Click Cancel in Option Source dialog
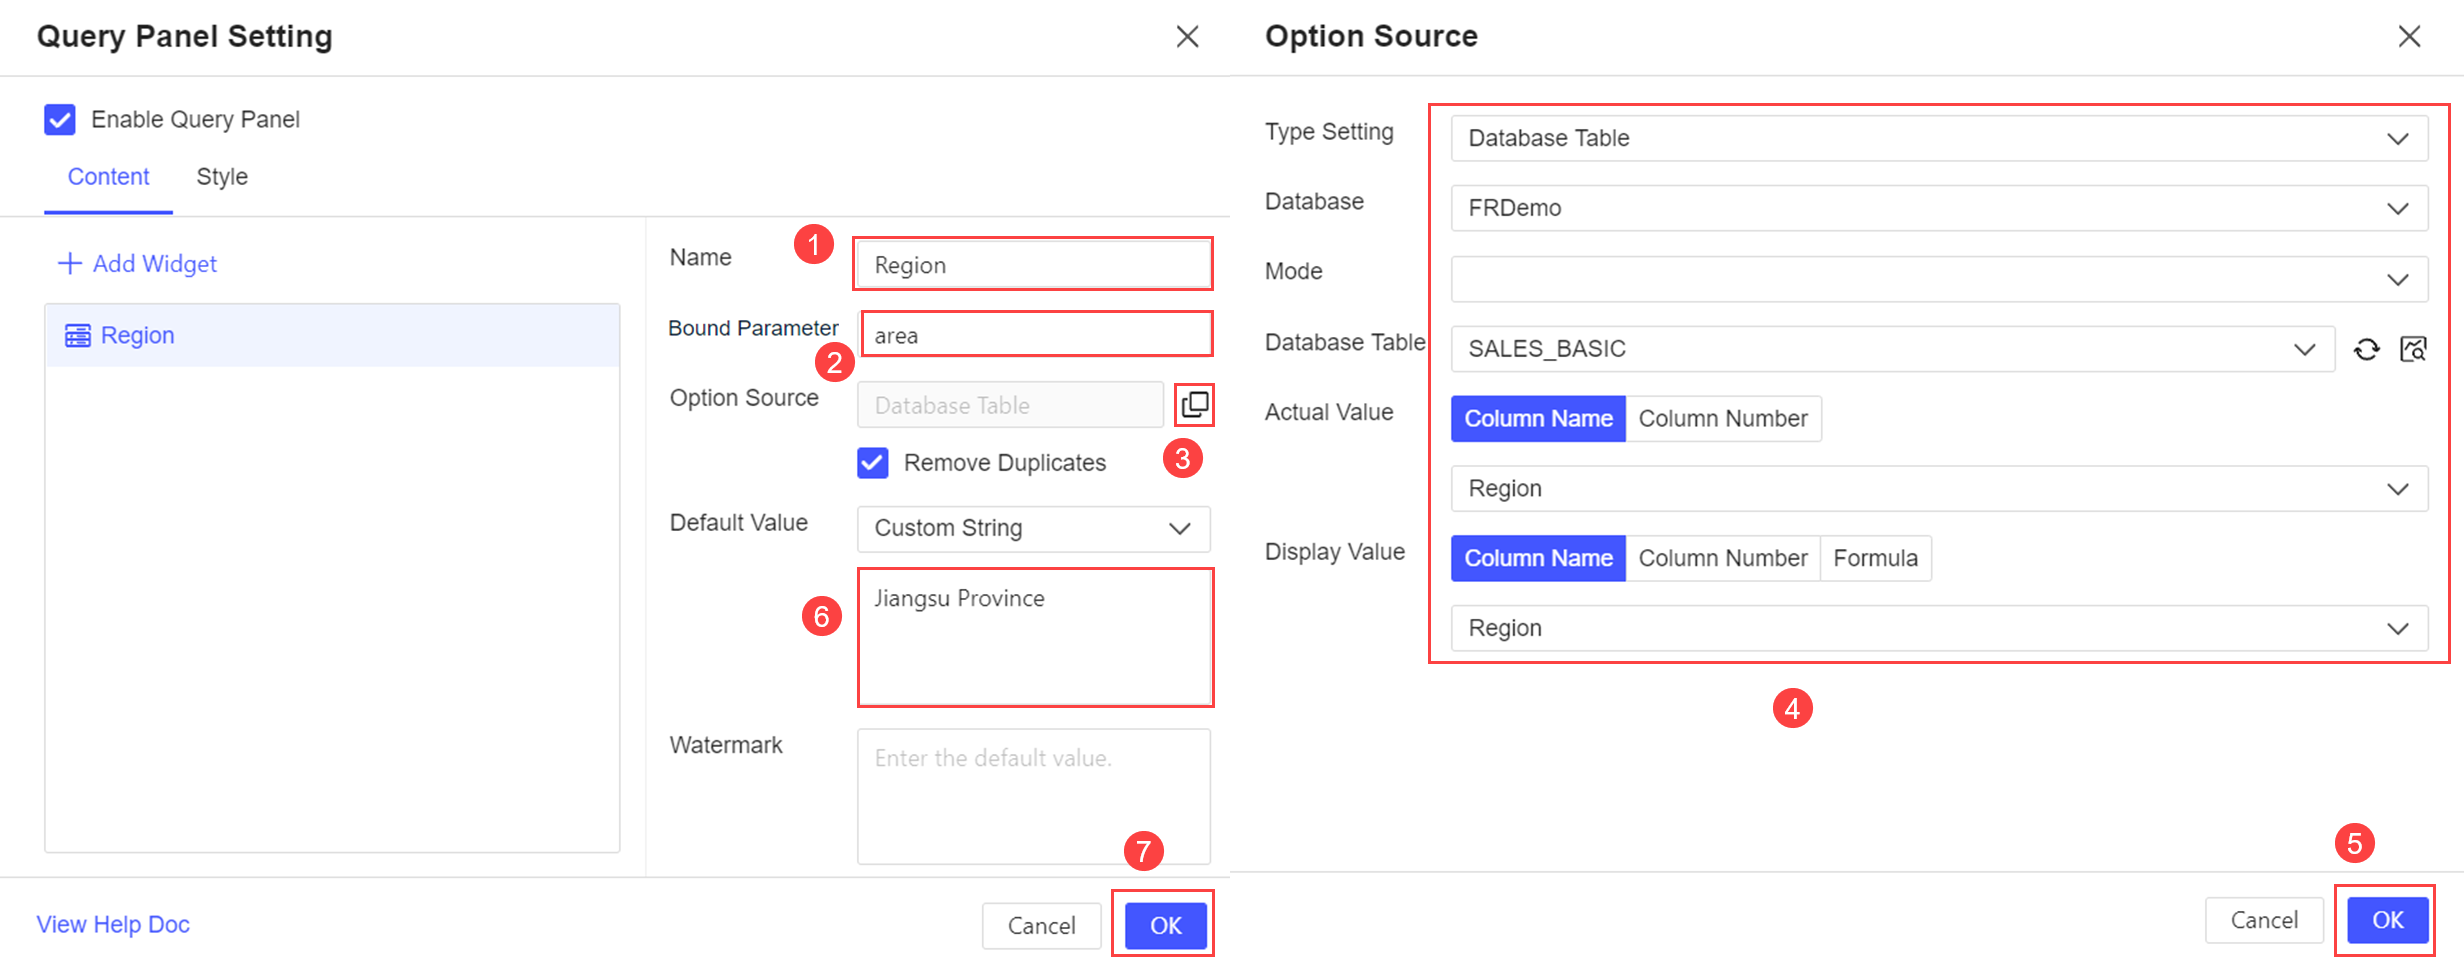2464x969 pixels. coord(2264,920)
